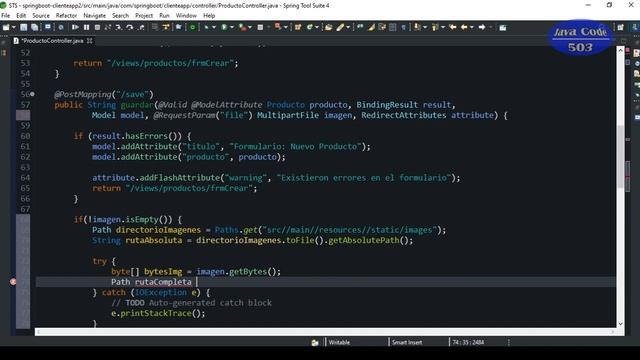Open the Project menu
Image resolution: width=640 pixels, height=360 pixels.
click(144, 16)
